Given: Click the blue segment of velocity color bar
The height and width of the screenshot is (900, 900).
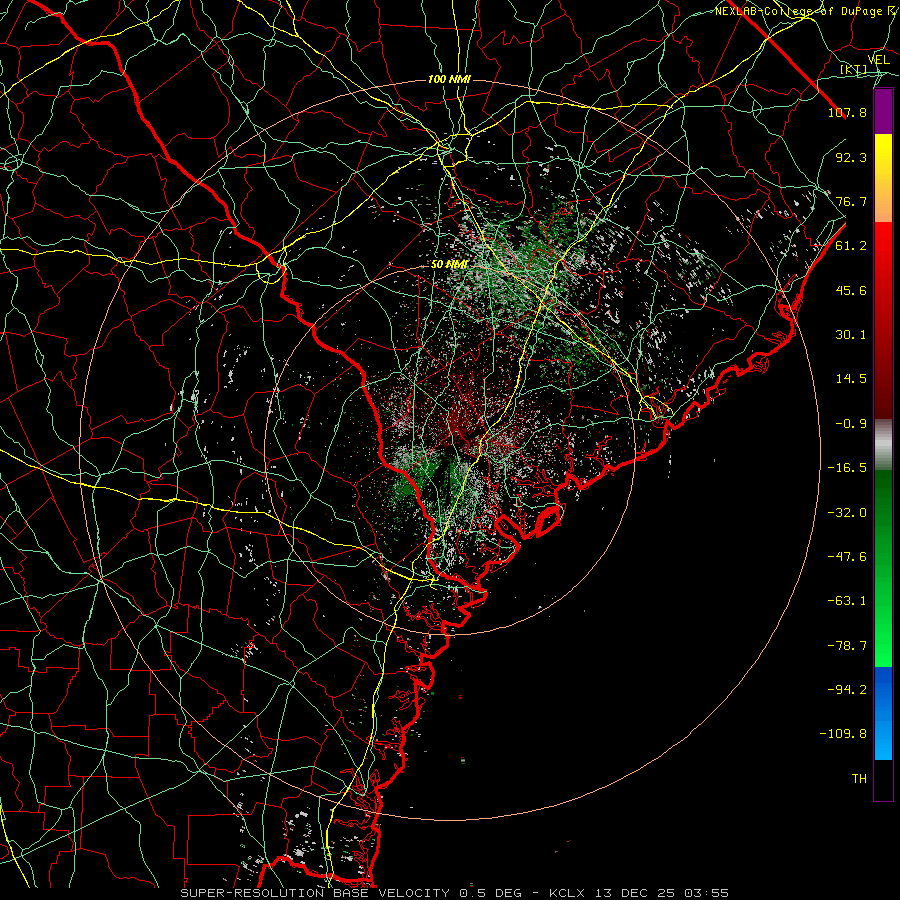Looking at the screenshot, I should [x=883, y=713].
